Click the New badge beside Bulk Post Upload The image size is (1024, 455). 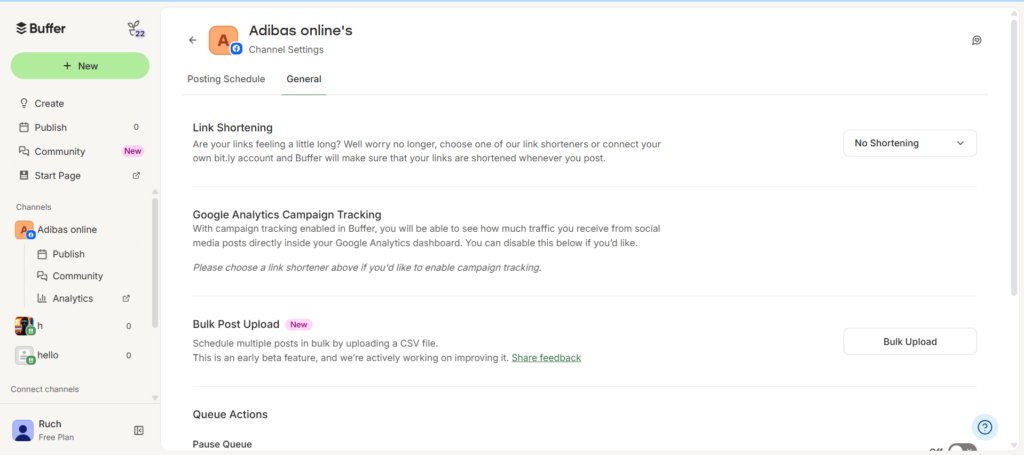point(298,324)
